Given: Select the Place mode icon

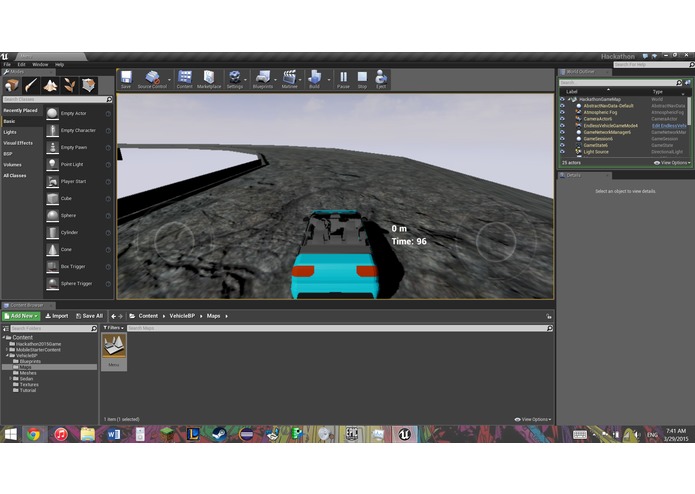Looking at the screenshot, I should pos(12,85).
